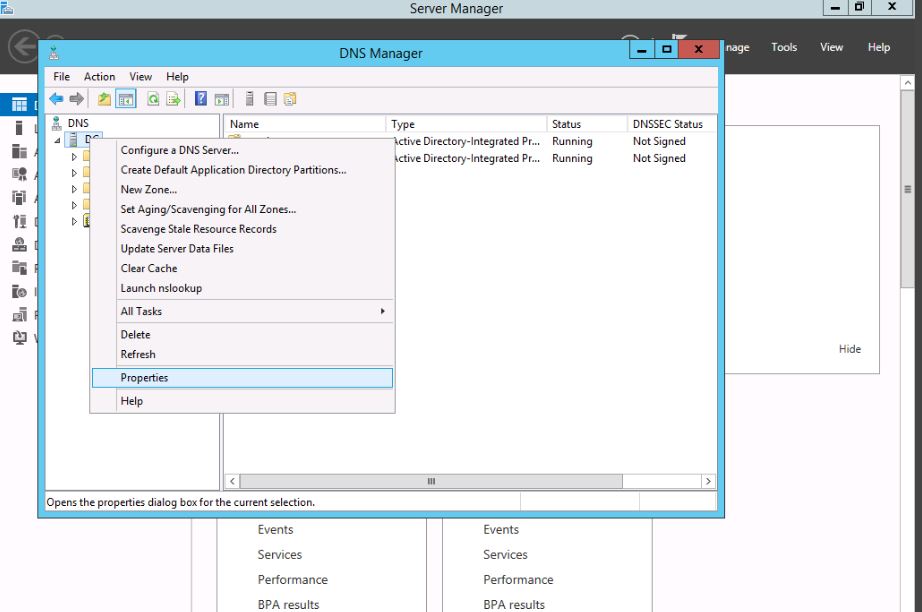This screenshot has width=922, height=612.
Task: Click the horizontal scrollbar thumb in DNS list
Action: coord(431,481)
